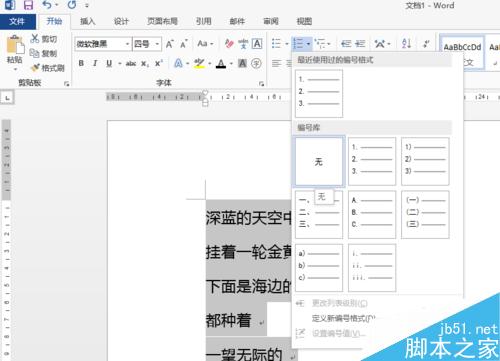Screen dimensions: 500x361
Task: Select the A. B. C. numbering format
Action: pos(372,215)
